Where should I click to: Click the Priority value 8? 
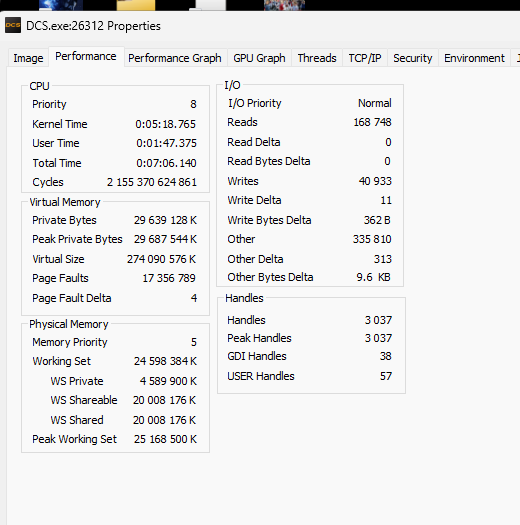point(193,104)
